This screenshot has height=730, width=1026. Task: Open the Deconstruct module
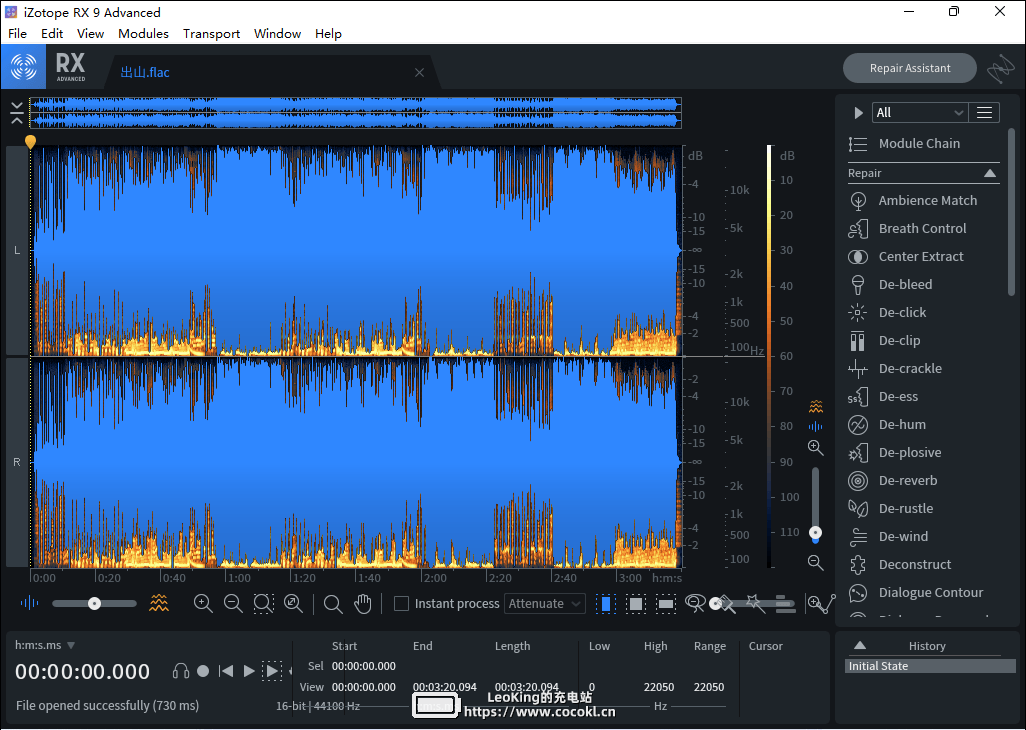click(900, 565)
